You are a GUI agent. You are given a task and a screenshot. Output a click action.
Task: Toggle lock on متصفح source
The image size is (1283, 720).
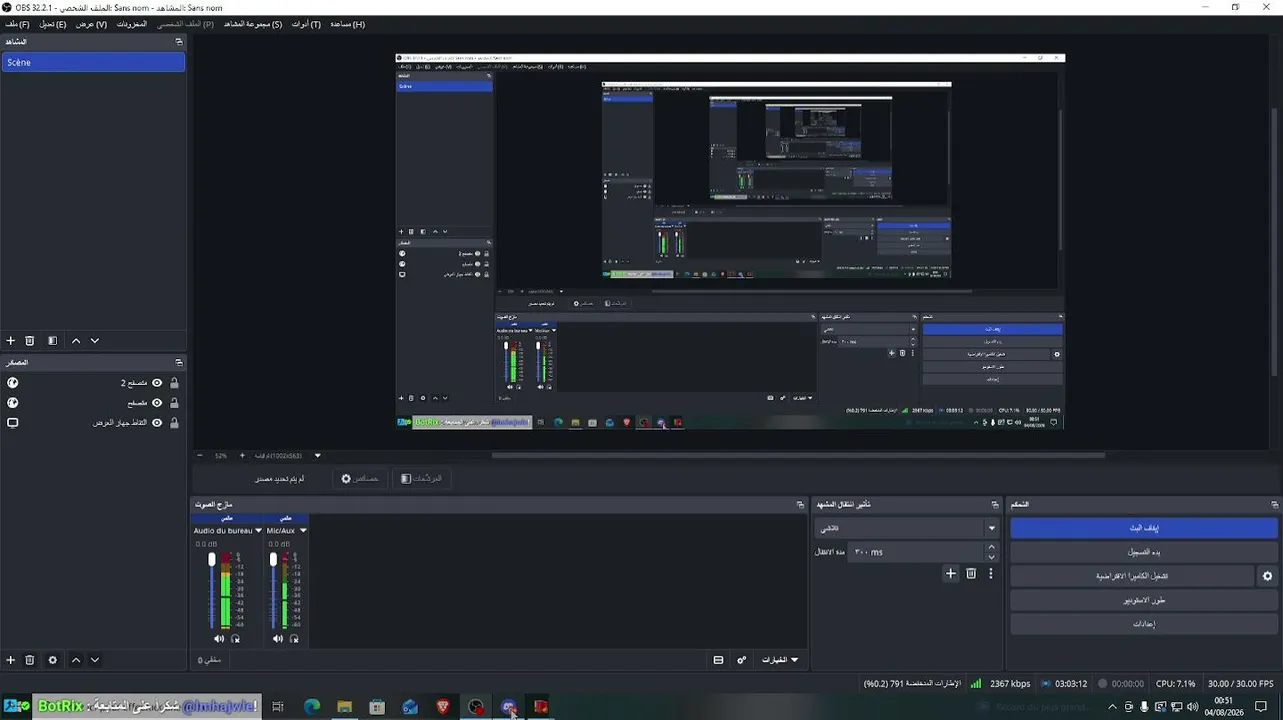(174, 403)
